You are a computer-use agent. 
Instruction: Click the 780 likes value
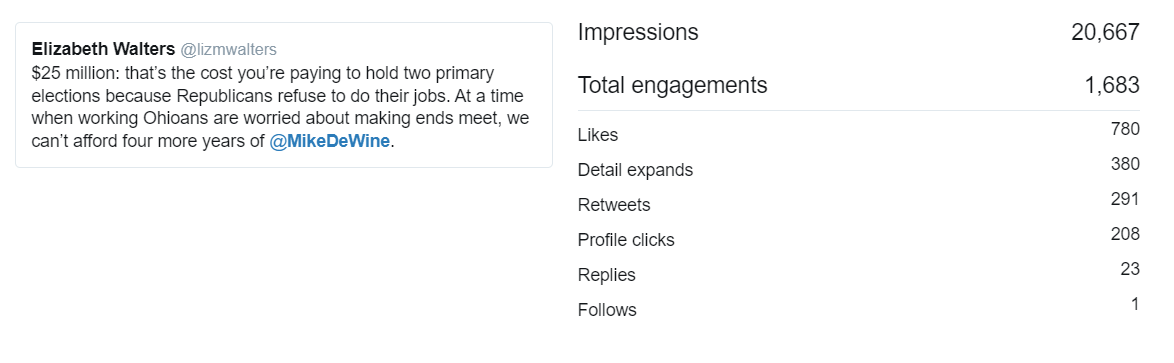tap(1125, 129)
